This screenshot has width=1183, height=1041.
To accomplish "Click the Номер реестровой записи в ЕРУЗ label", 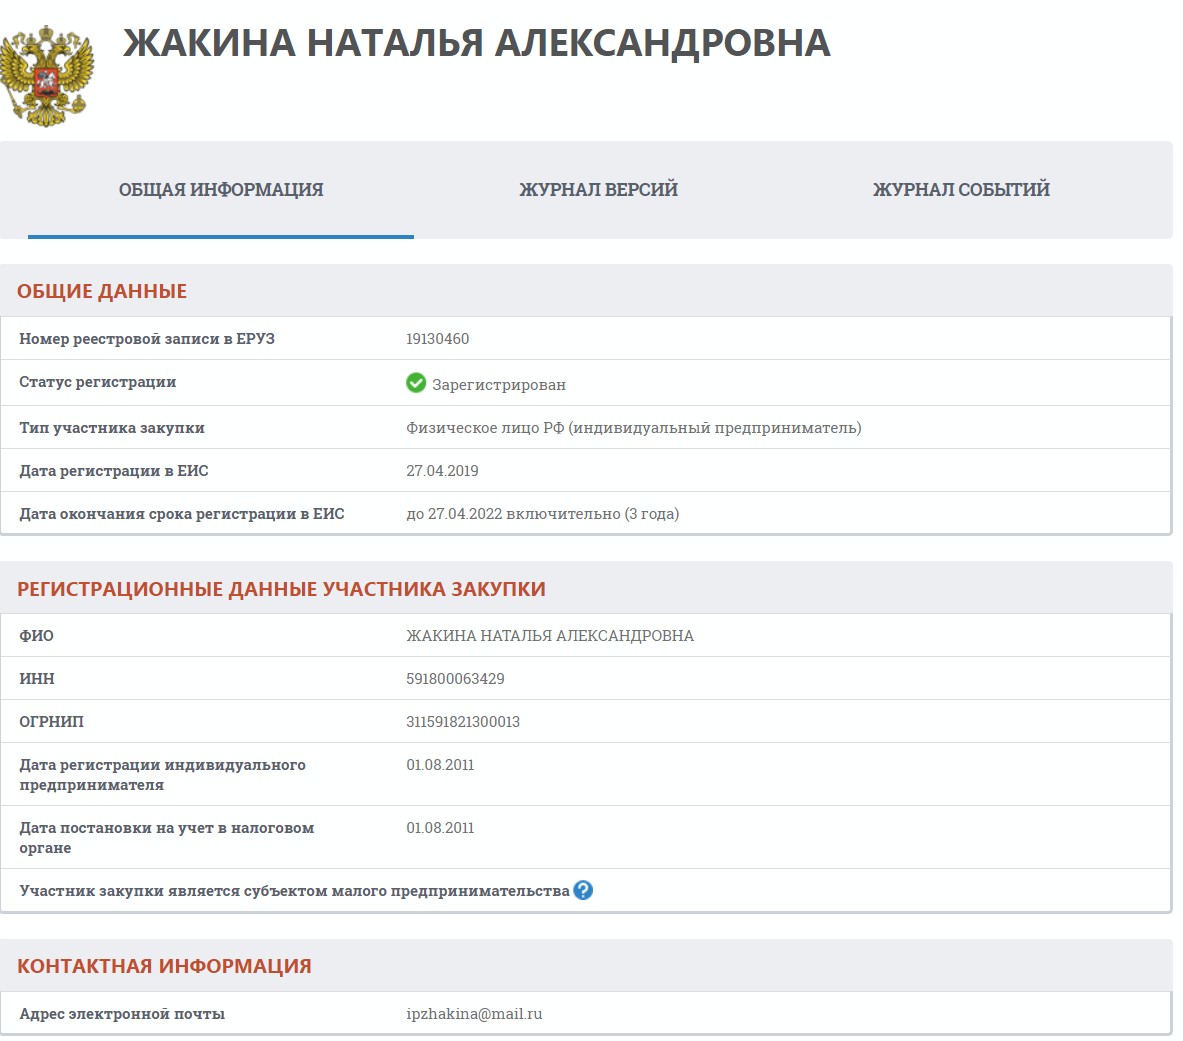I will tap(147, 339).
